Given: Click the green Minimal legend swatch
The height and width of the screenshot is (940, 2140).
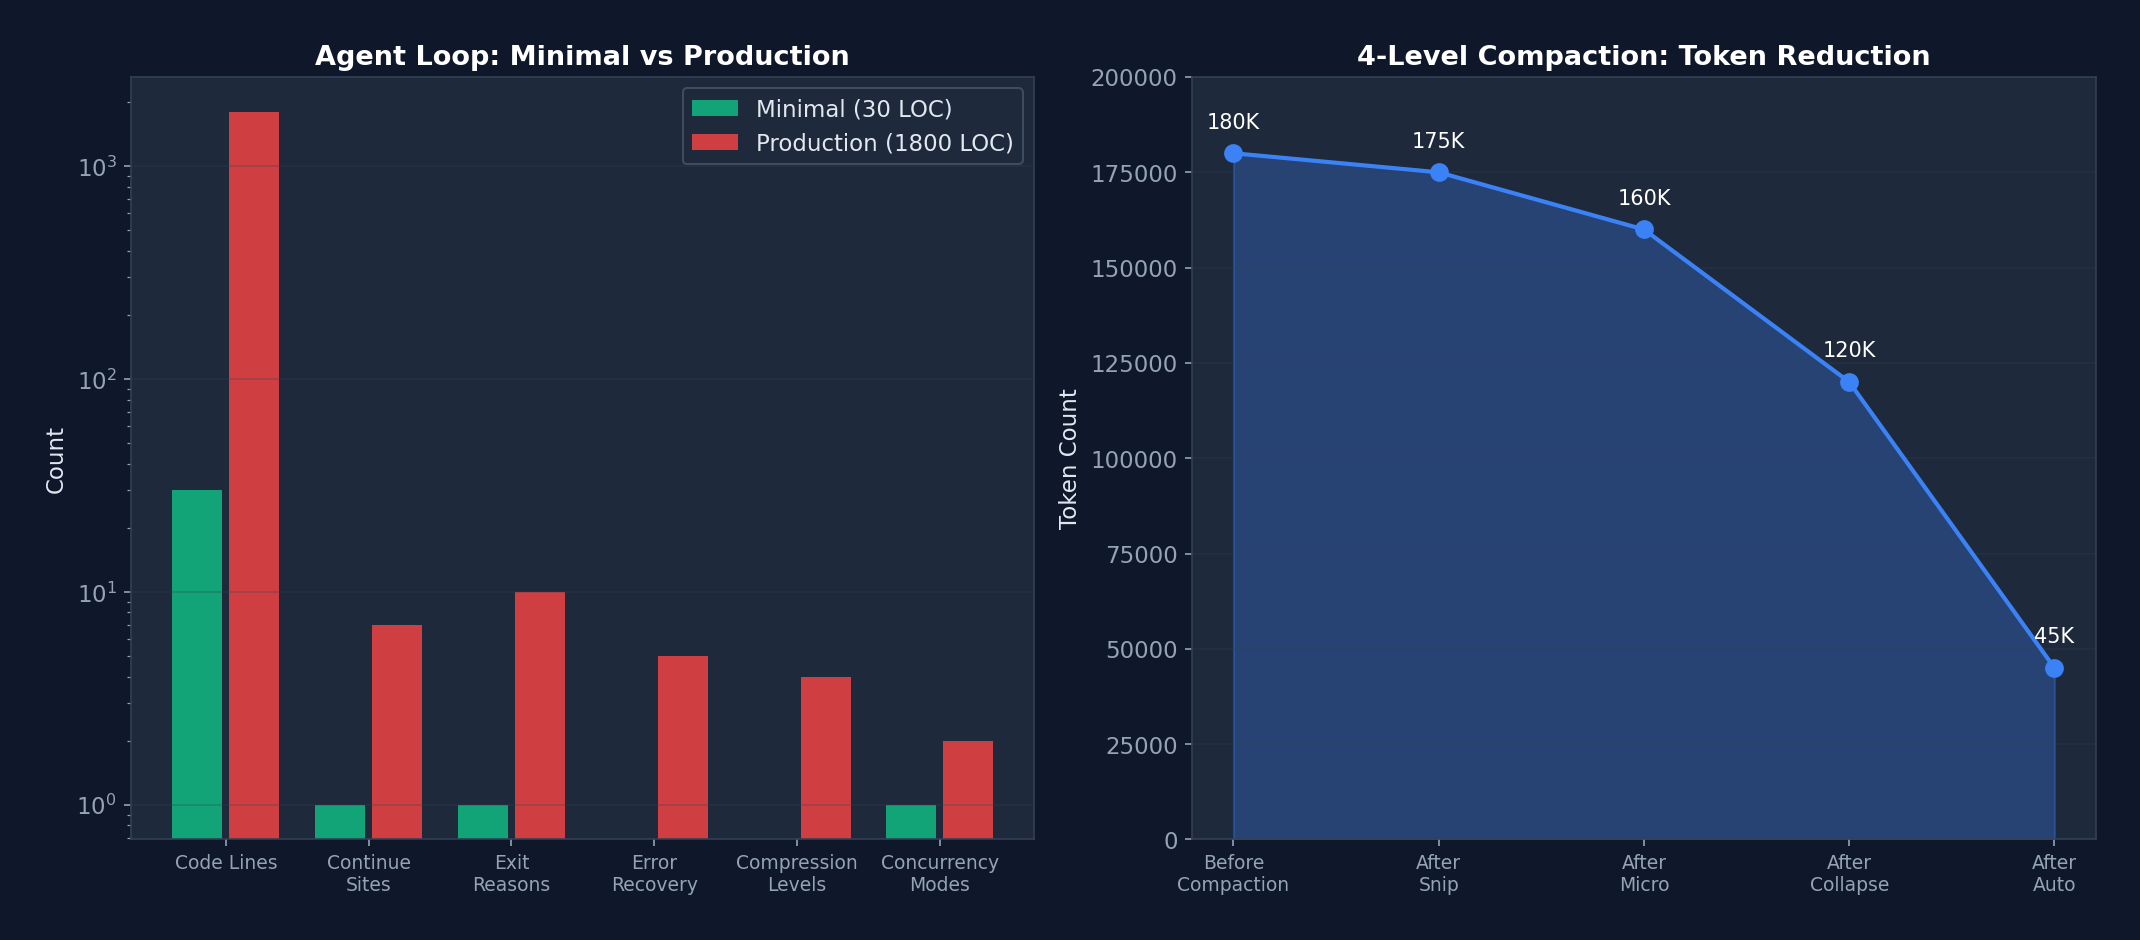Looking at the screenshot, I should (x=715, y=109).
